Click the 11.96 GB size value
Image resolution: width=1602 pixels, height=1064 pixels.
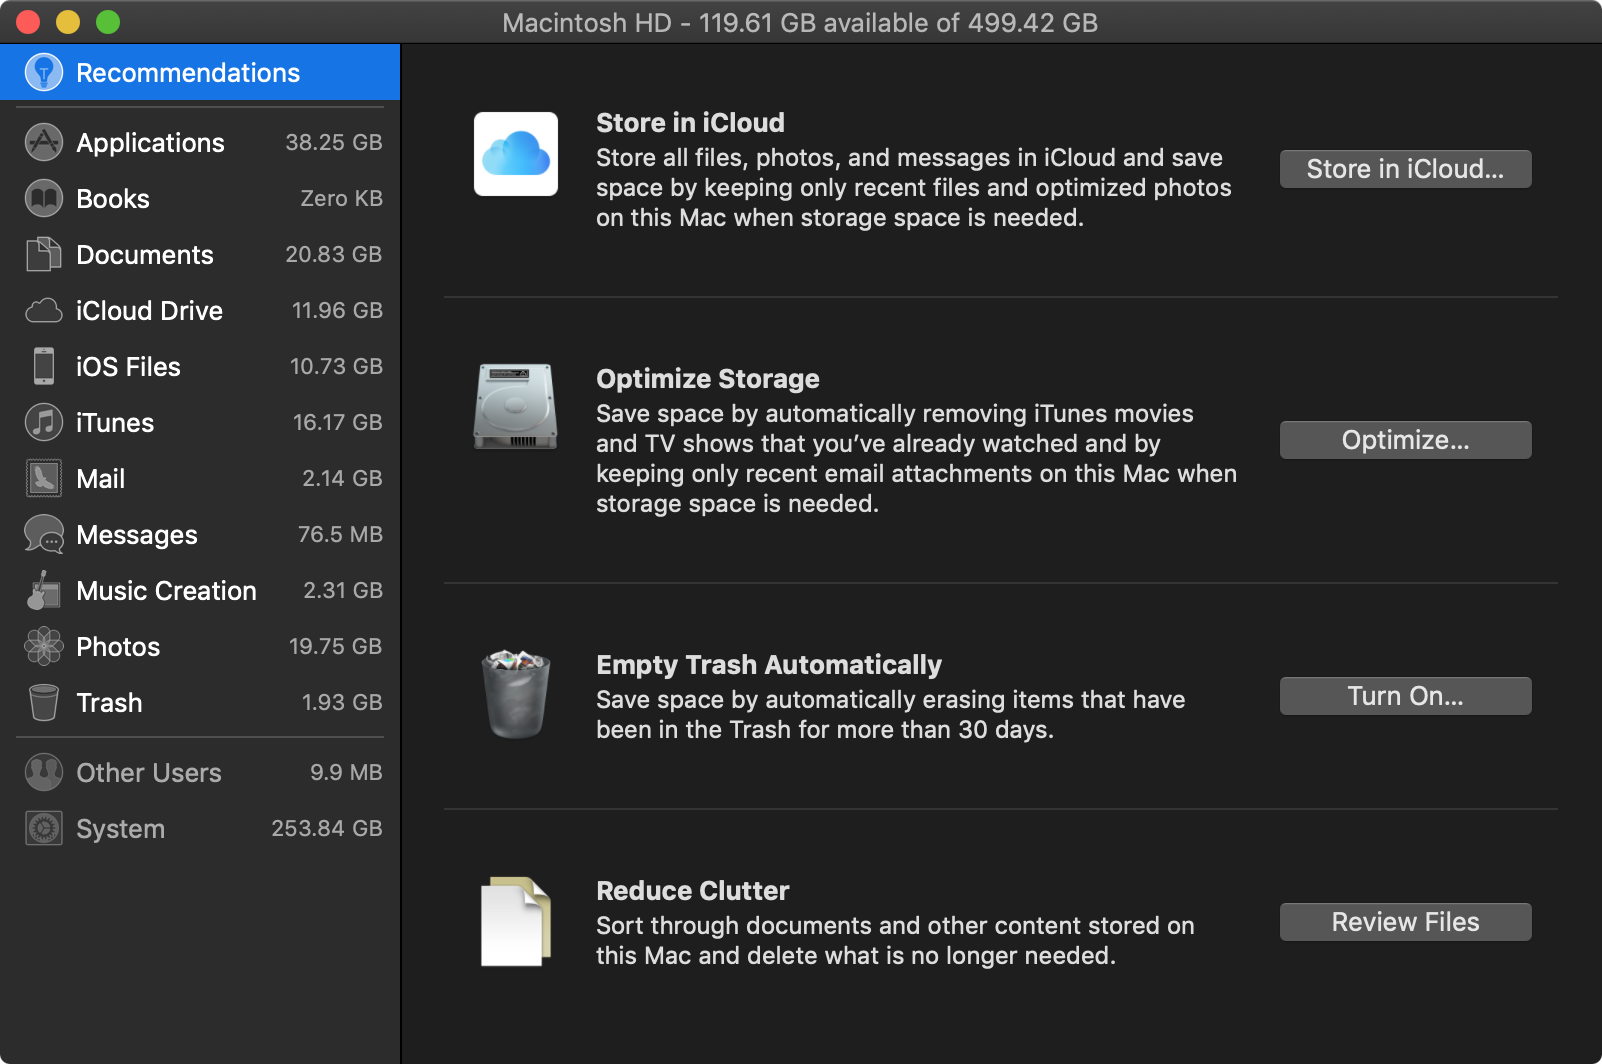click(337, 310)
